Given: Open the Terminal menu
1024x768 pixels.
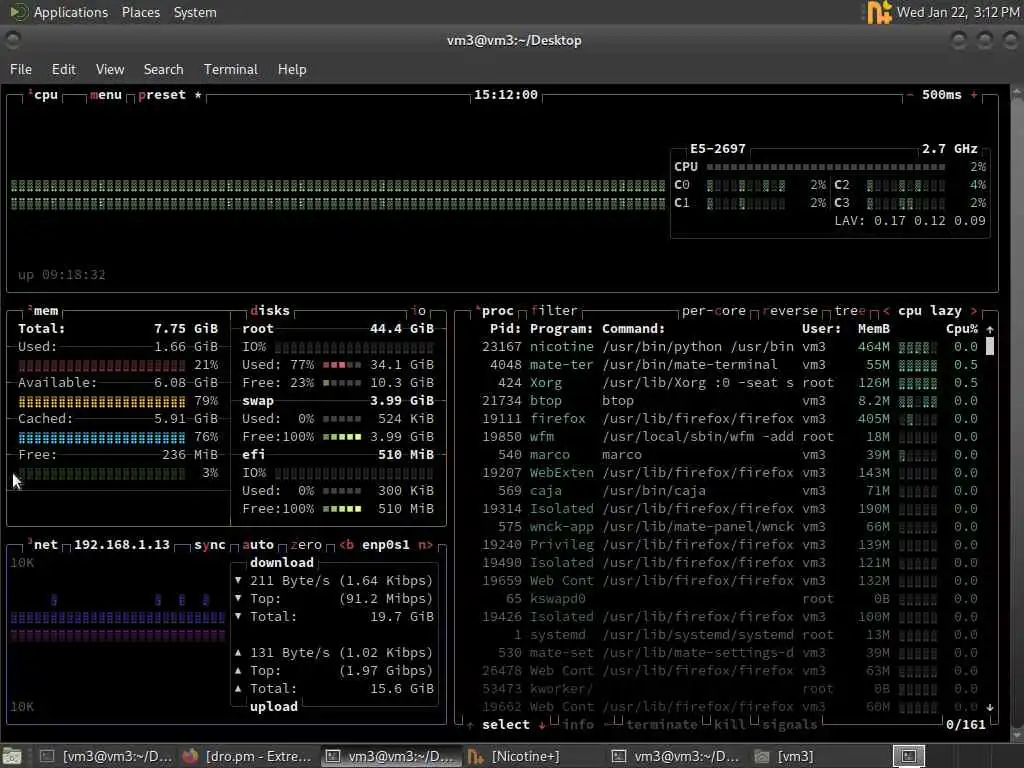Looking at the screenshot, I should tap(231, 69).
